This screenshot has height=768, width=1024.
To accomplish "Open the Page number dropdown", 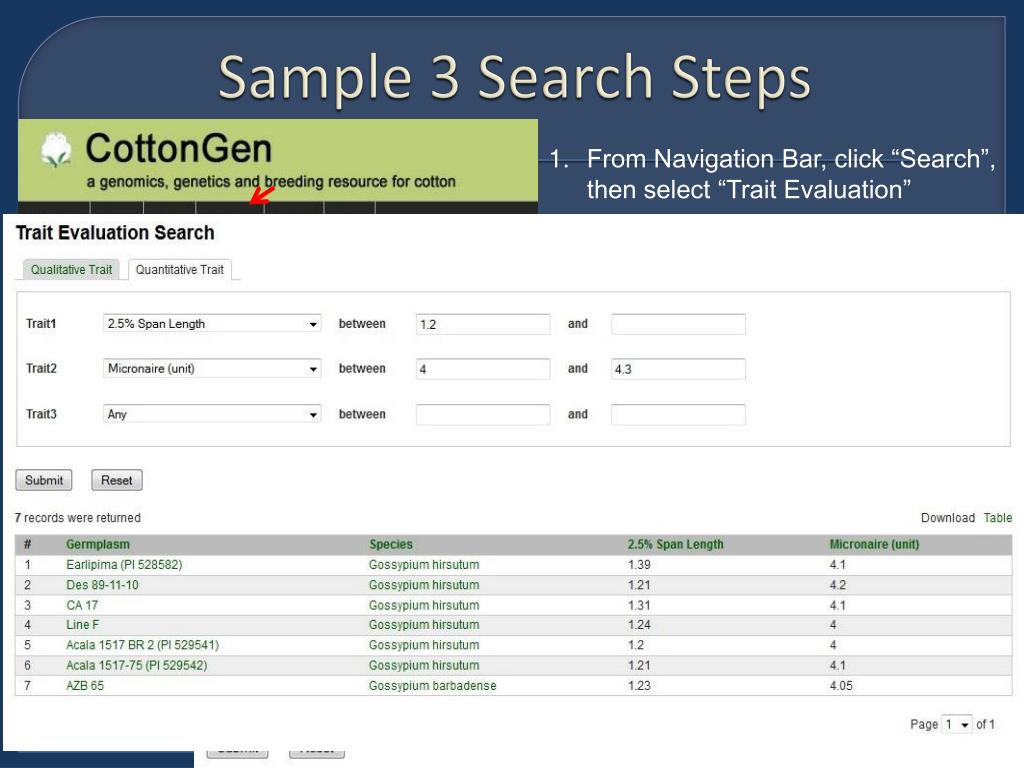I will tap(957, 724).
